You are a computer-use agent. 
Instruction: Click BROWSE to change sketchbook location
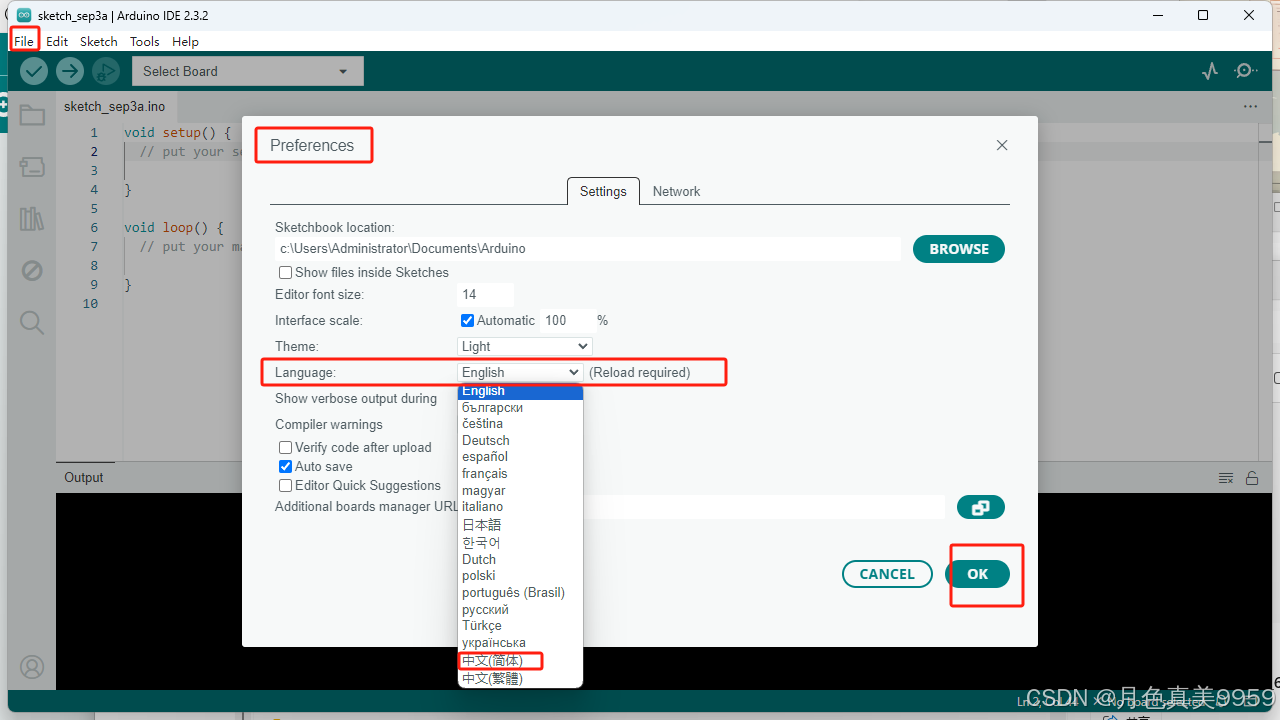957,248
